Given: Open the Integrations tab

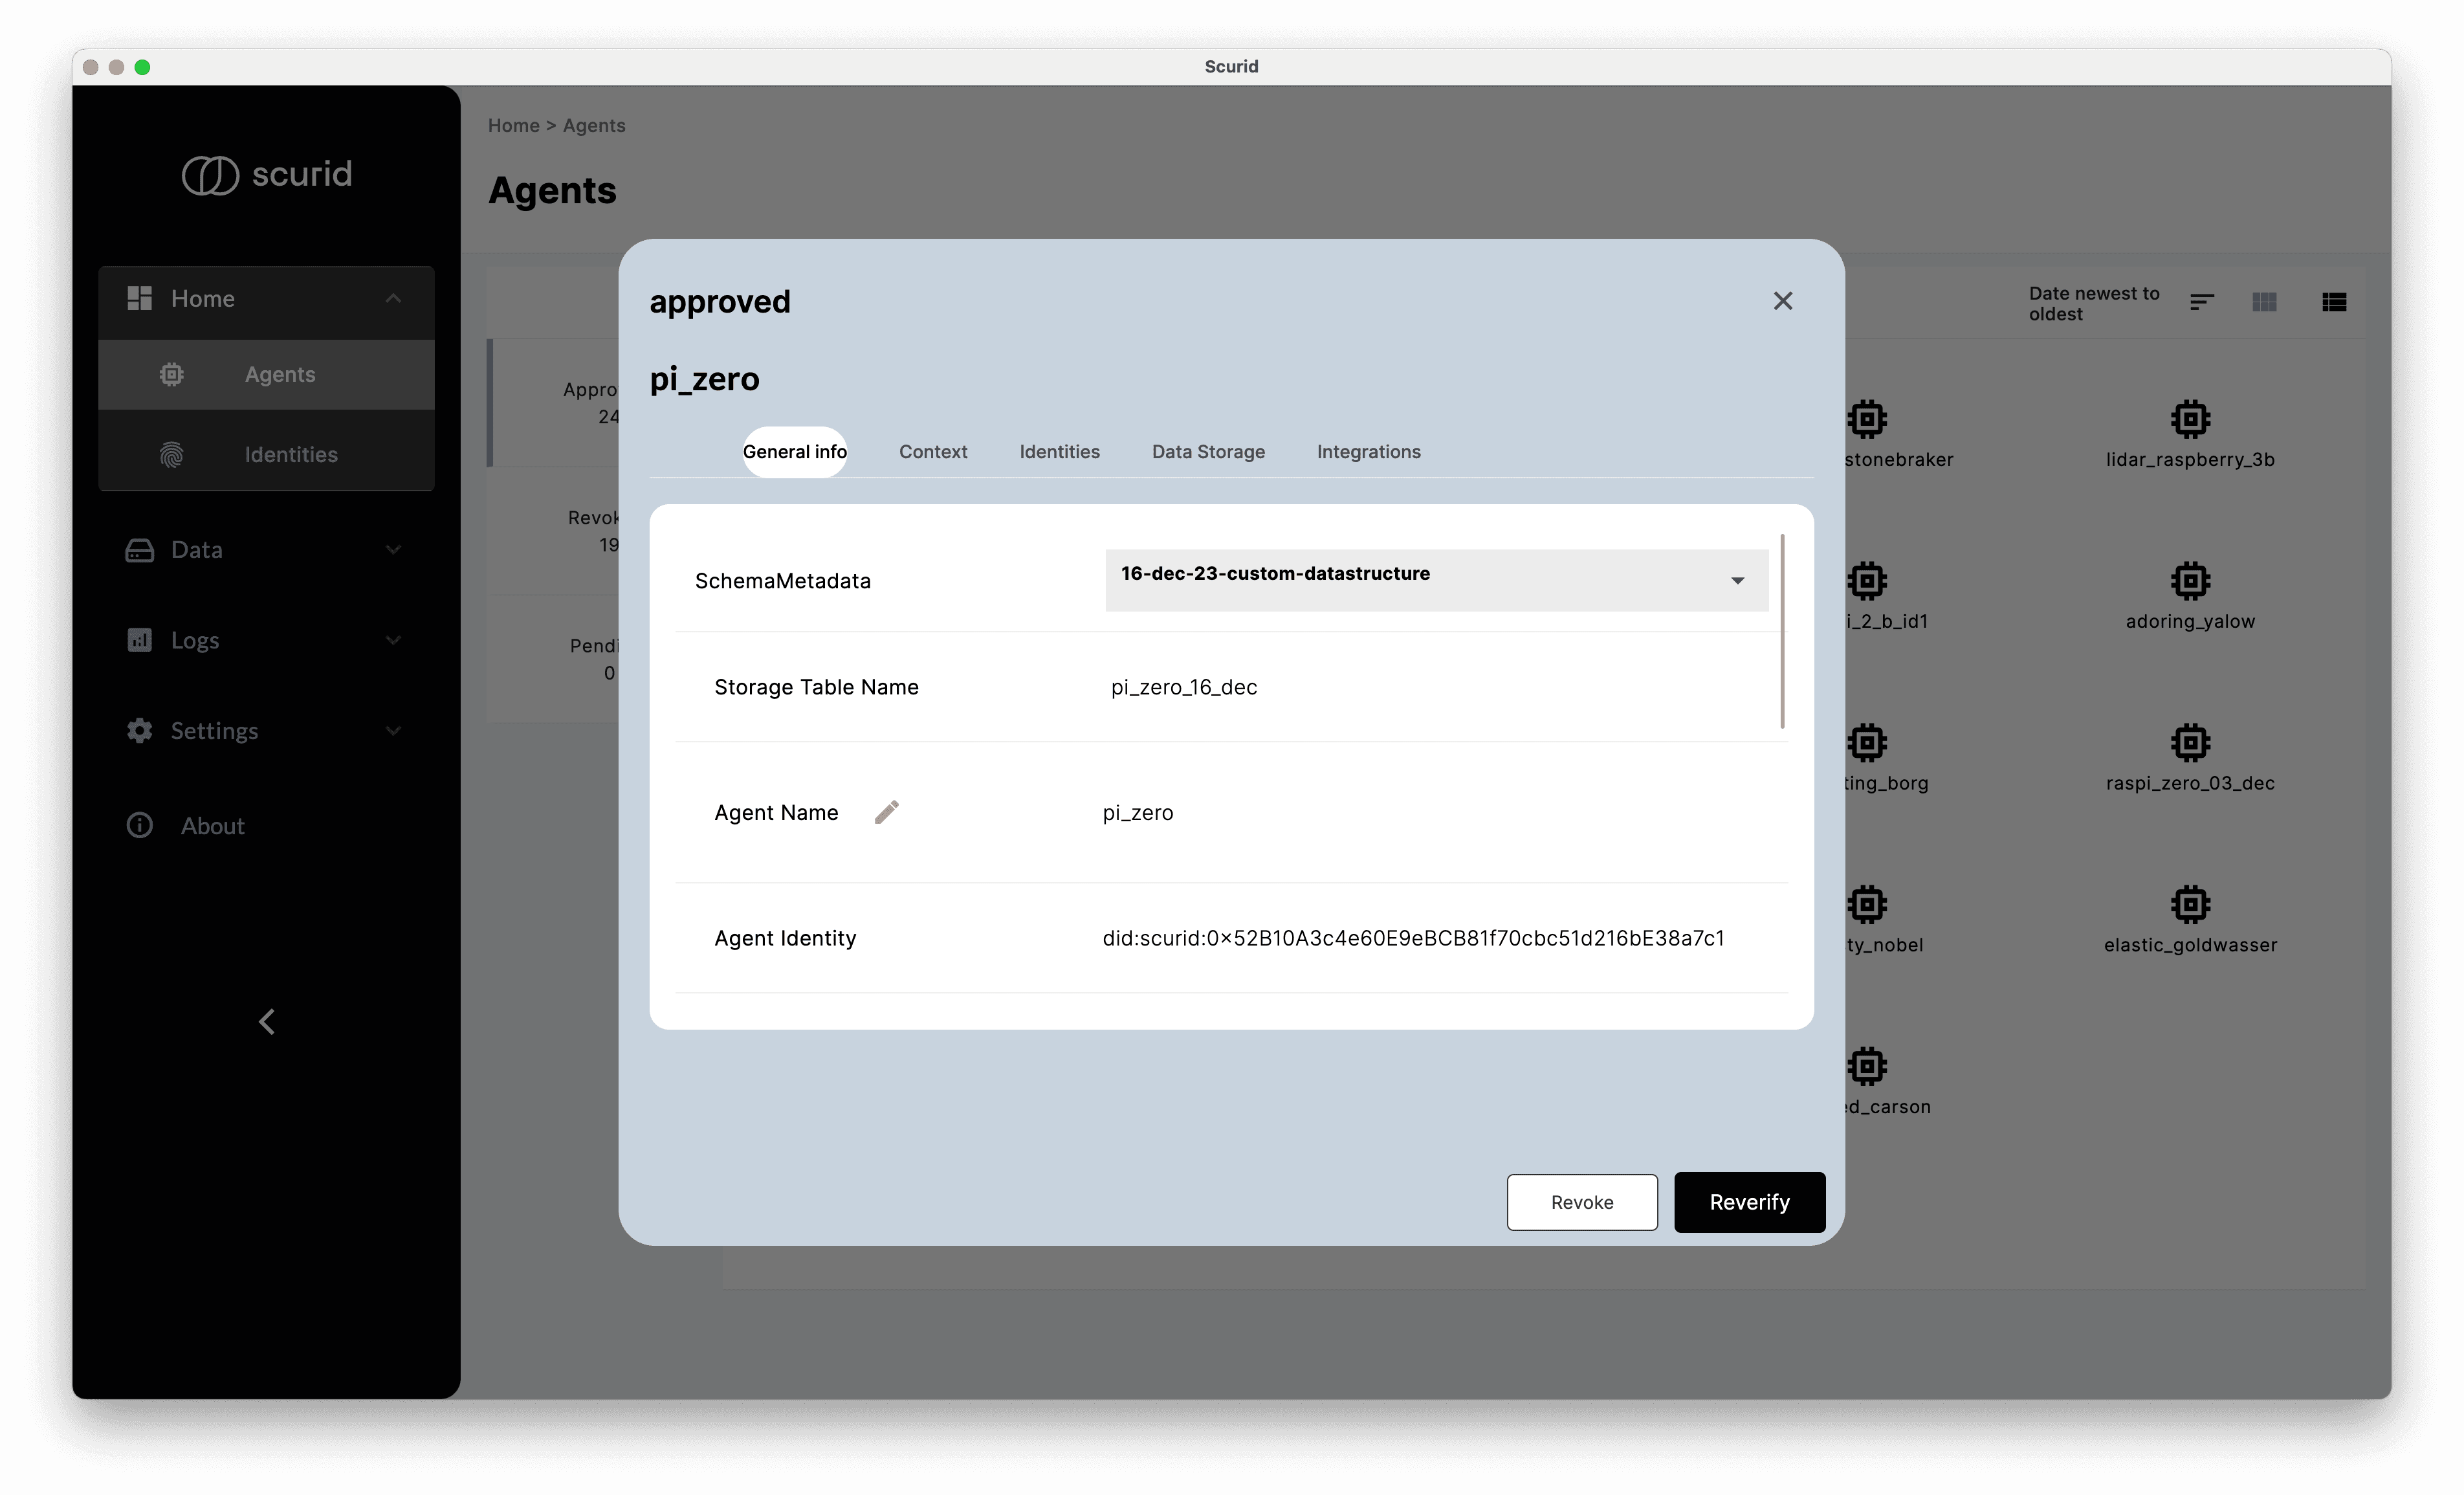Looking at the screenshot, I should pyautogui.click(x=1368, y=451).
